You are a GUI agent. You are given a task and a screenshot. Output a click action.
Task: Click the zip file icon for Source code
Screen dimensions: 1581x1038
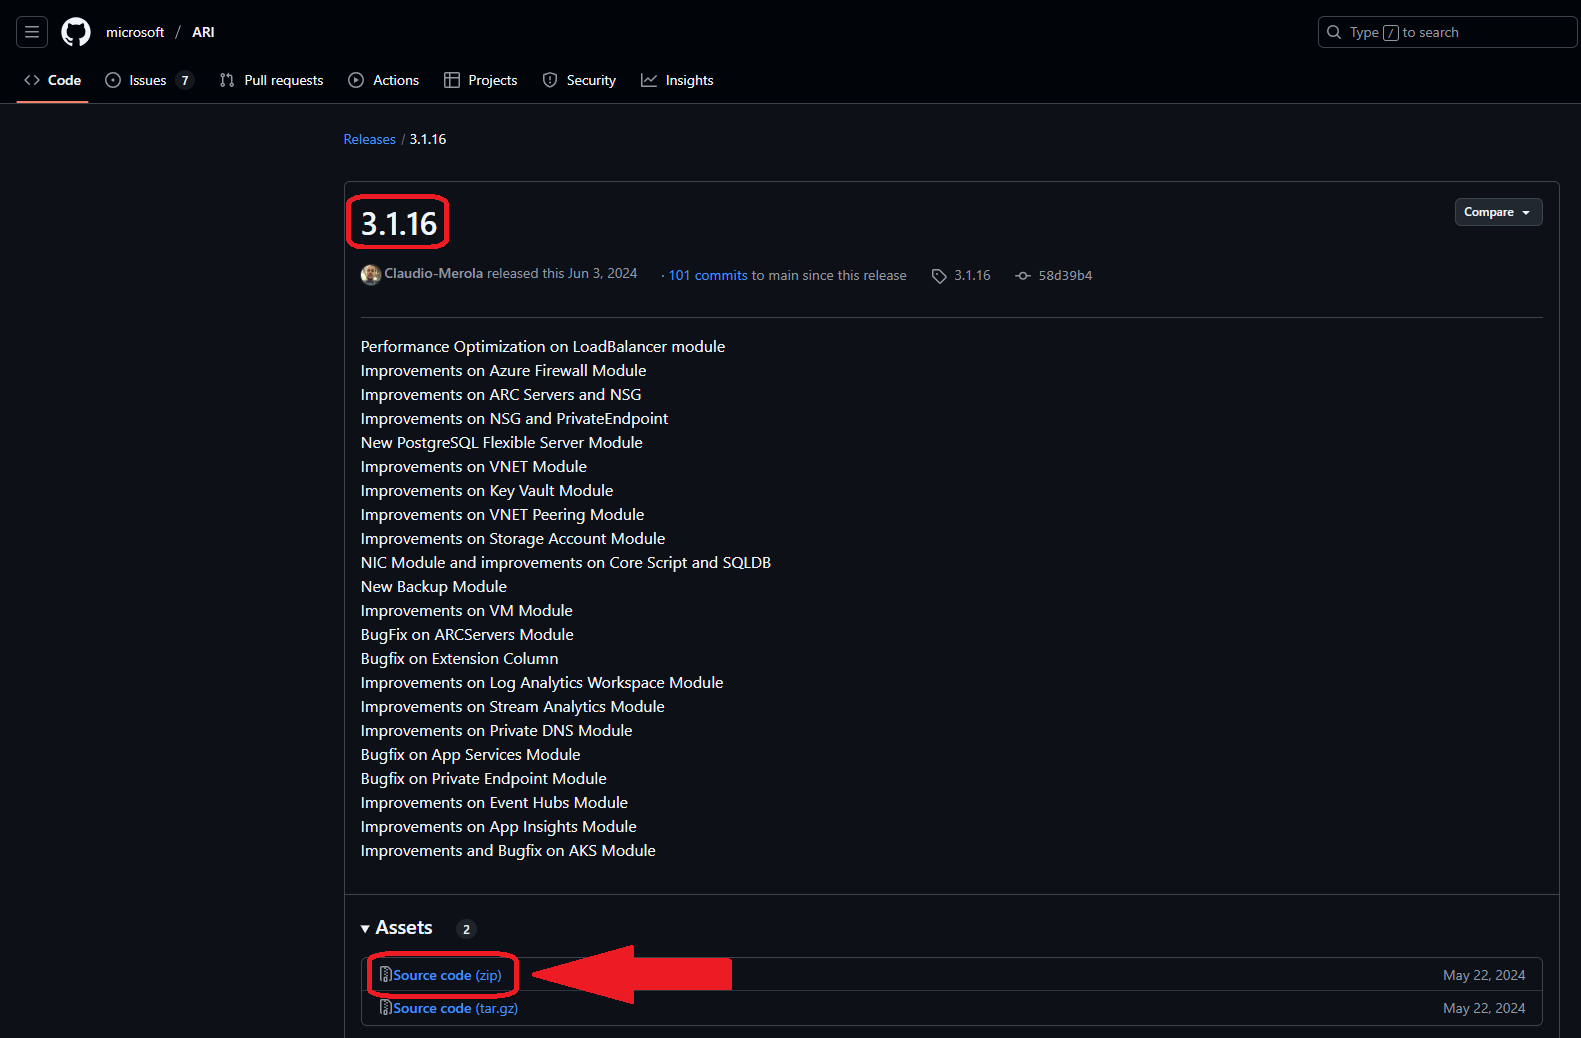click(385, 975)
